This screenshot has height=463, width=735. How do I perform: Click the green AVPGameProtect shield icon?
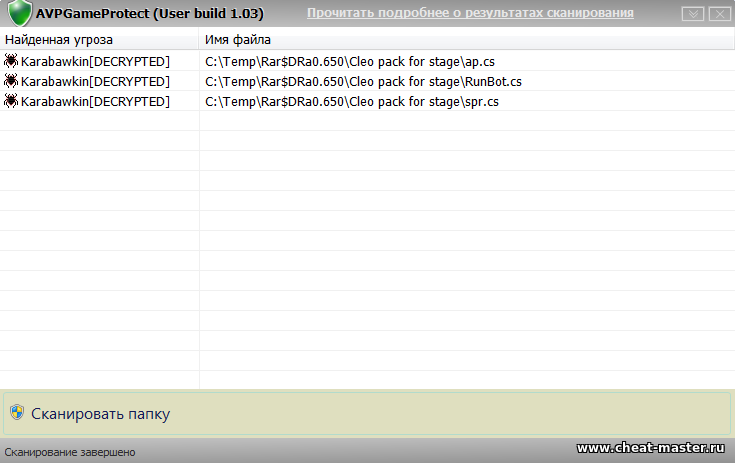(x=19, y=14)
